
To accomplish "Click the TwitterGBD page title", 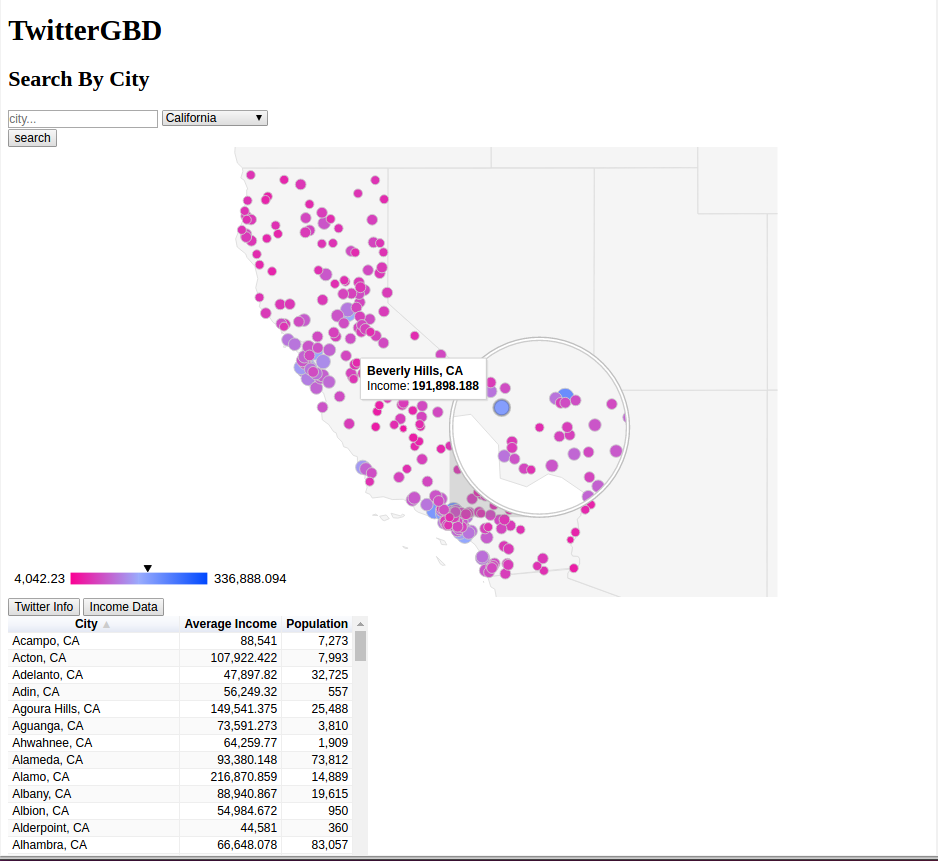I will click(x=85, y=31).
